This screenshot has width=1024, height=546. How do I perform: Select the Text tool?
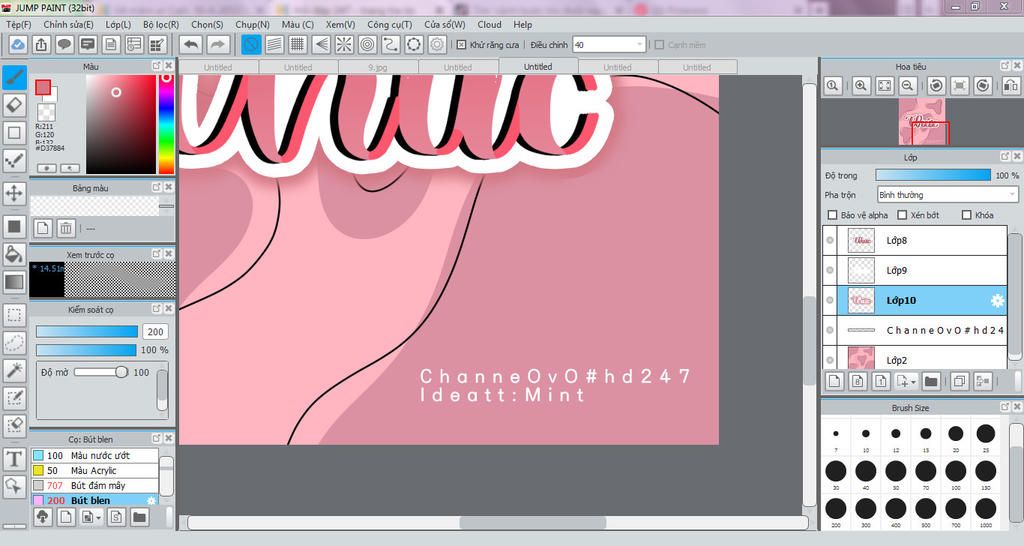coord(14,458)
